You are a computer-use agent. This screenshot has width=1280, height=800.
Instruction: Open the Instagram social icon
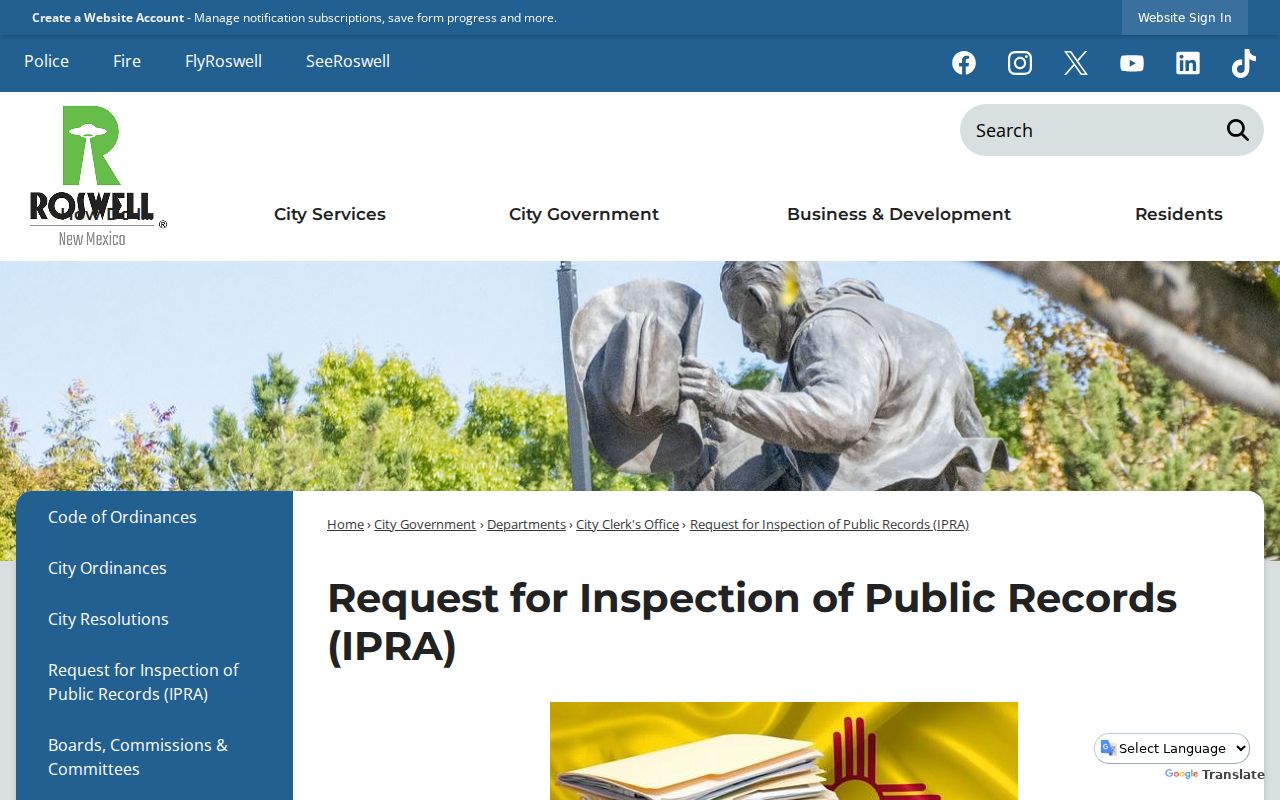pyautogui.click(x=1020, y=63)
